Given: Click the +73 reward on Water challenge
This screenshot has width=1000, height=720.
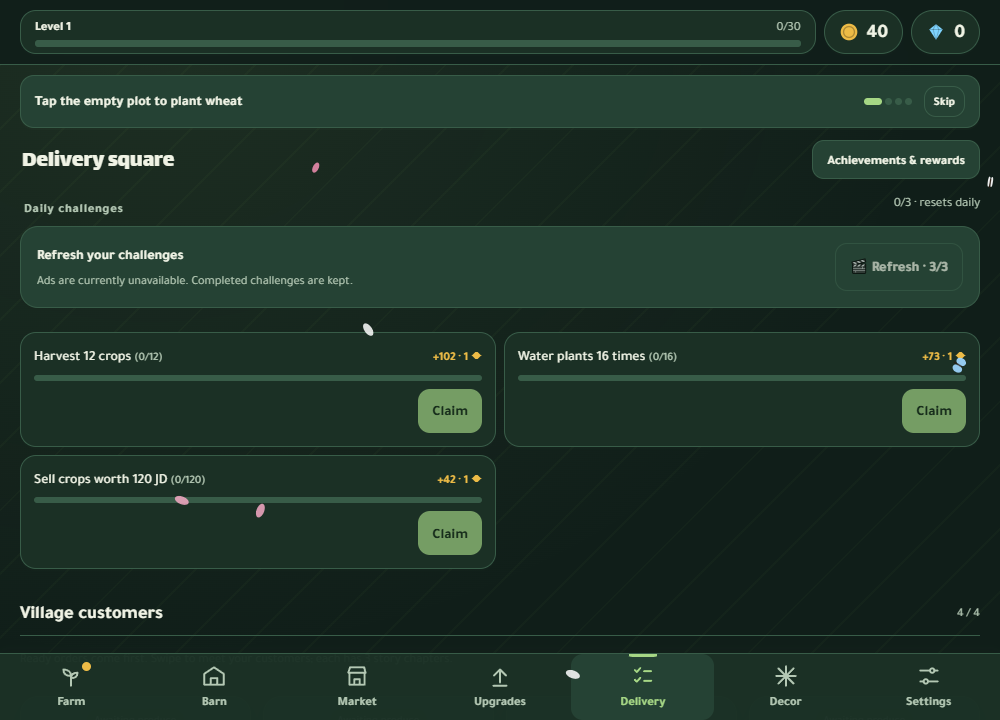Looking at the screenshot, I should coord(943,356).
